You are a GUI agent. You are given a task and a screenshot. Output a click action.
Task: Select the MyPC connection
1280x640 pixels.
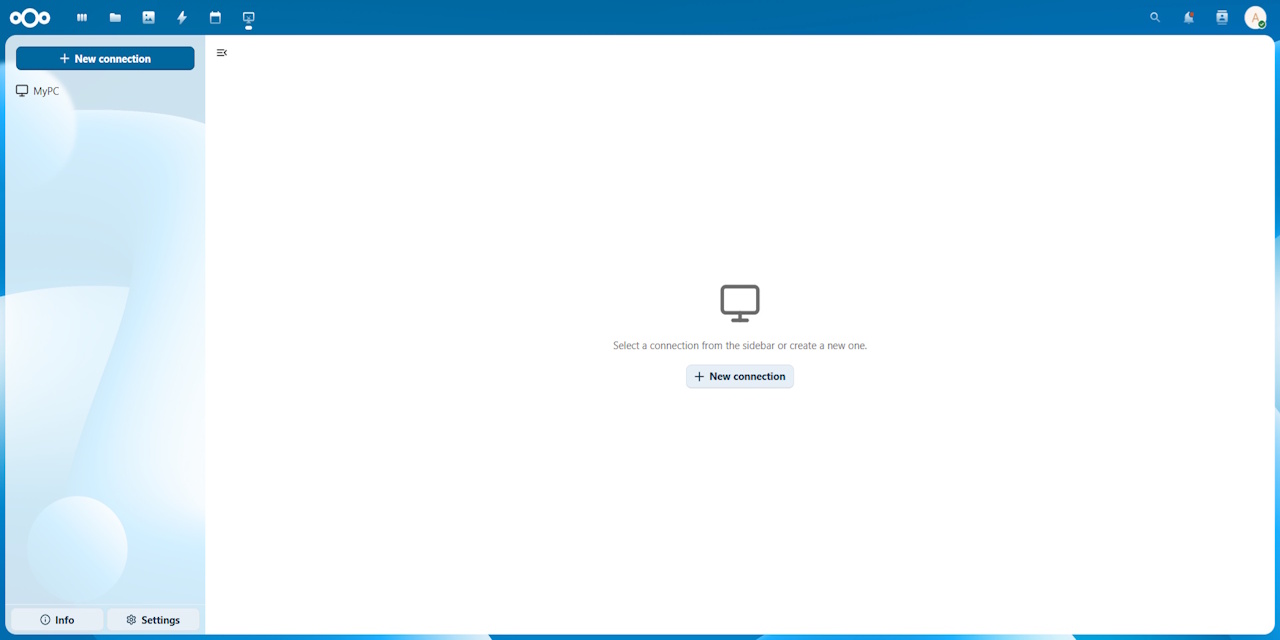(105, 91)
